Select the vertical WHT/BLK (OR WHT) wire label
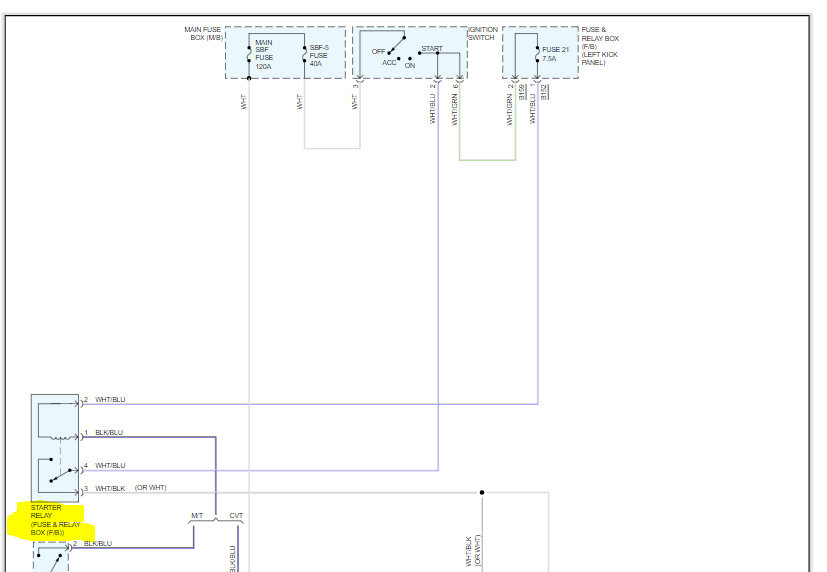Screen dimensions: 827x572 tap(473, 551)
